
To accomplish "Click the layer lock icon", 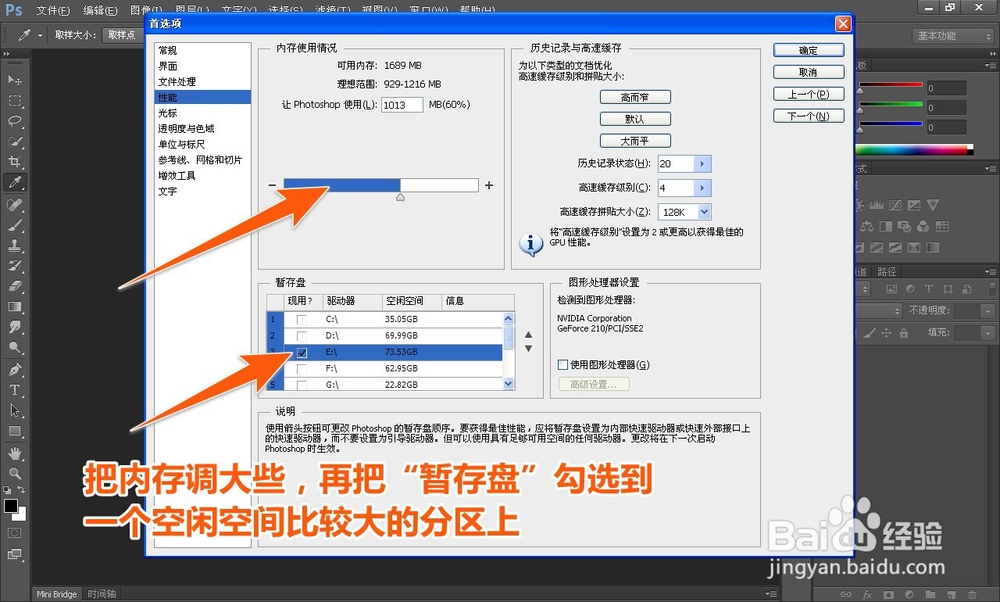I will 904,333.
